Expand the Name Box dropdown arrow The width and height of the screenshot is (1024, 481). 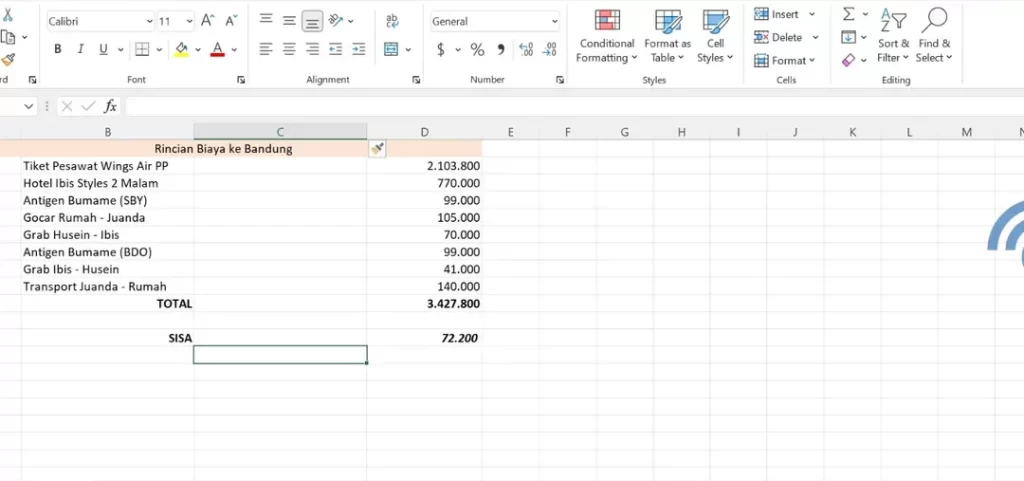(29, 106)
